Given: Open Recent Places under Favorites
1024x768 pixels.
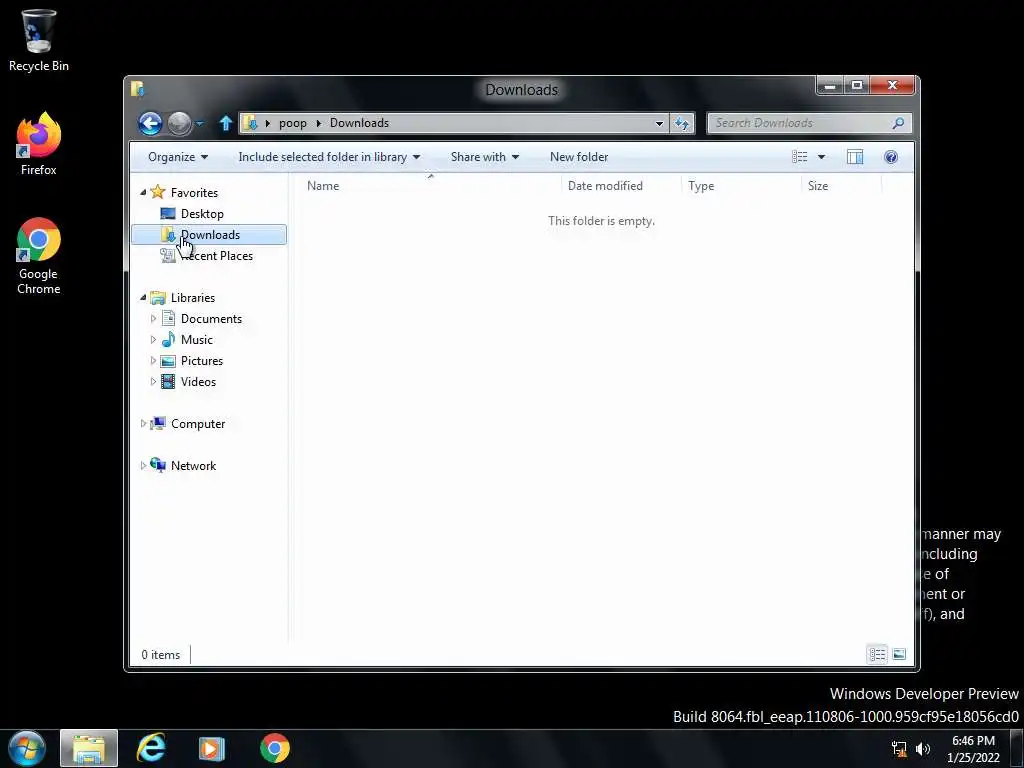Looking at the screenshot, I should pos(216,256).
